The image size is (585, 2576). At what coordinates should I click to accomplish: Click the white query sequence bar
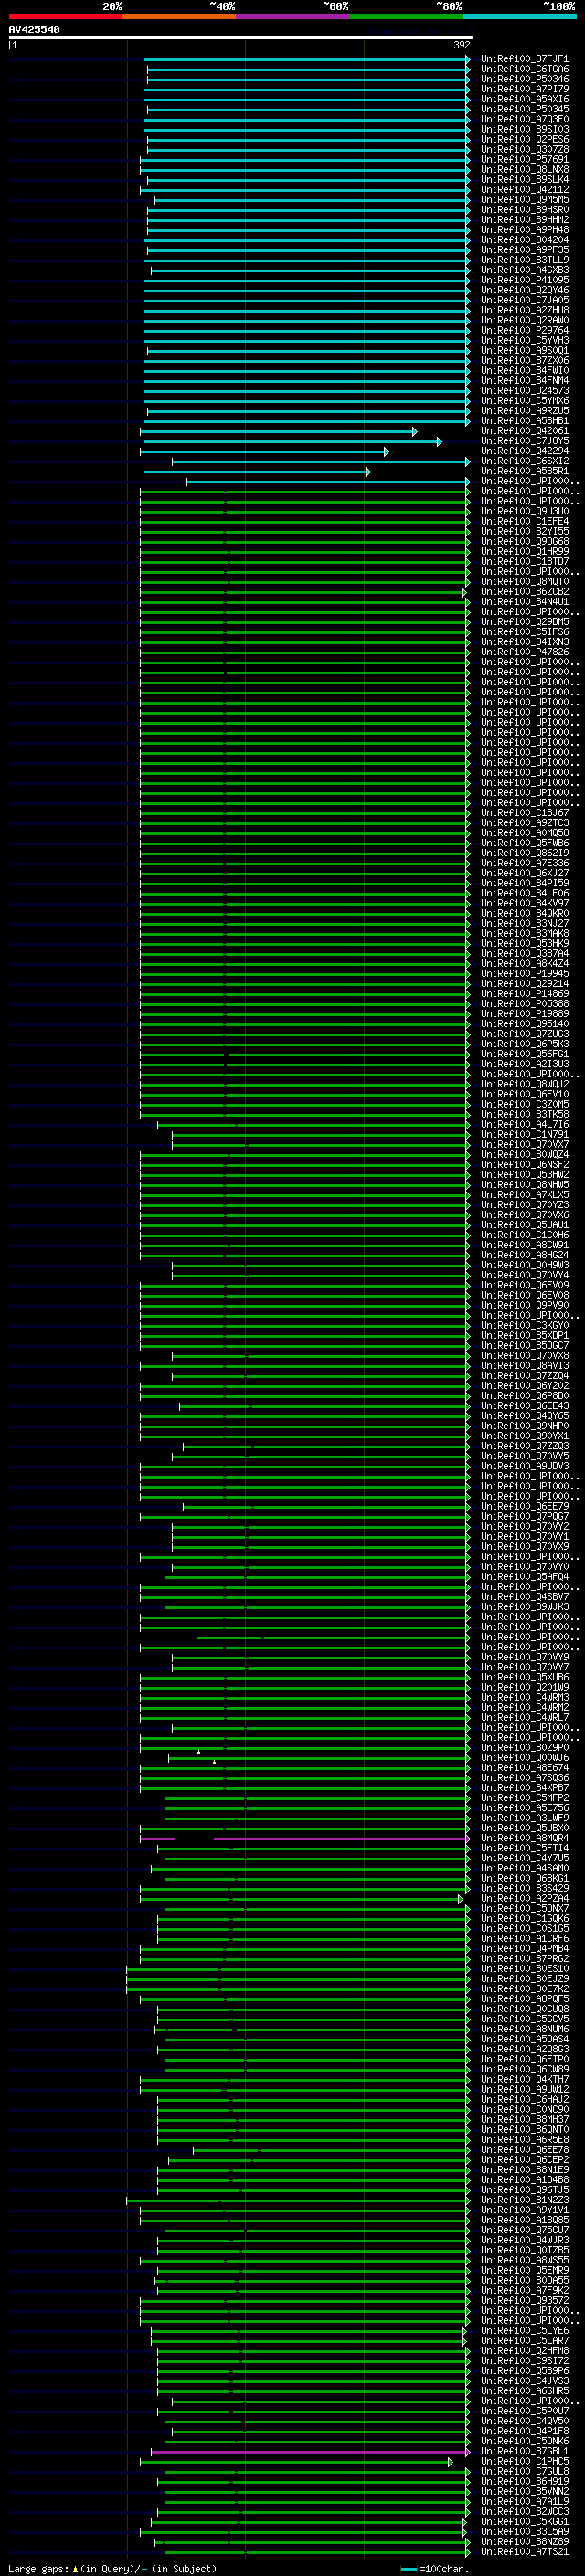click(x=241, y=37)
